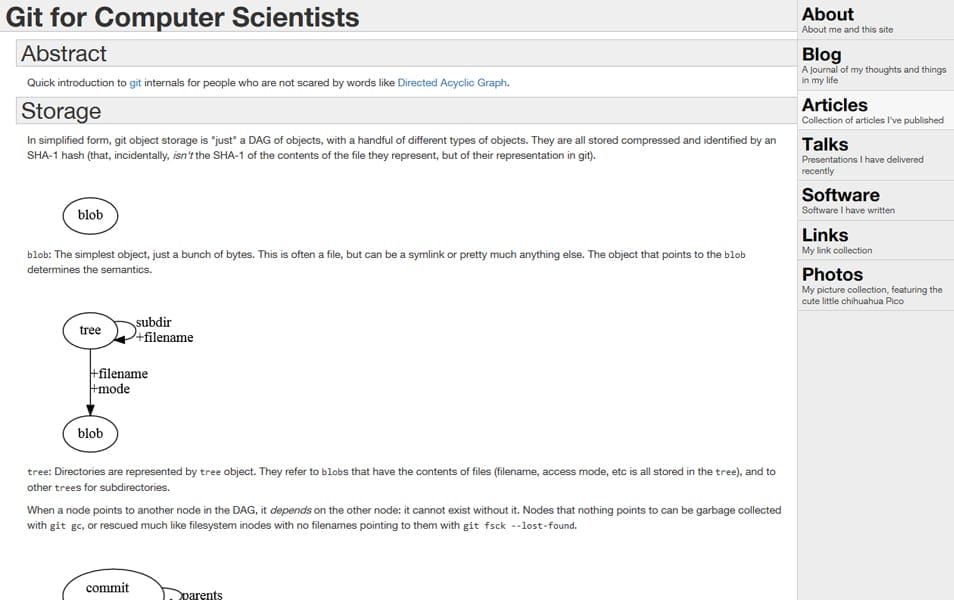Browse the Articles collection
Viewport: 954px width, 600px height.
(834, 105)
